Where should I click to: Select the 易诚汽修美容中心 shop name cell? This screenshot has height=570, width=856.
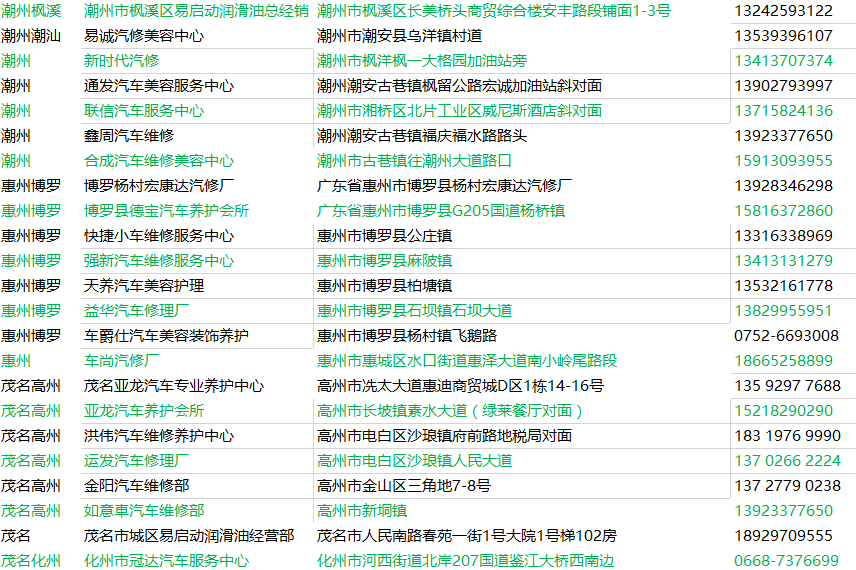[x=144, y=36]
